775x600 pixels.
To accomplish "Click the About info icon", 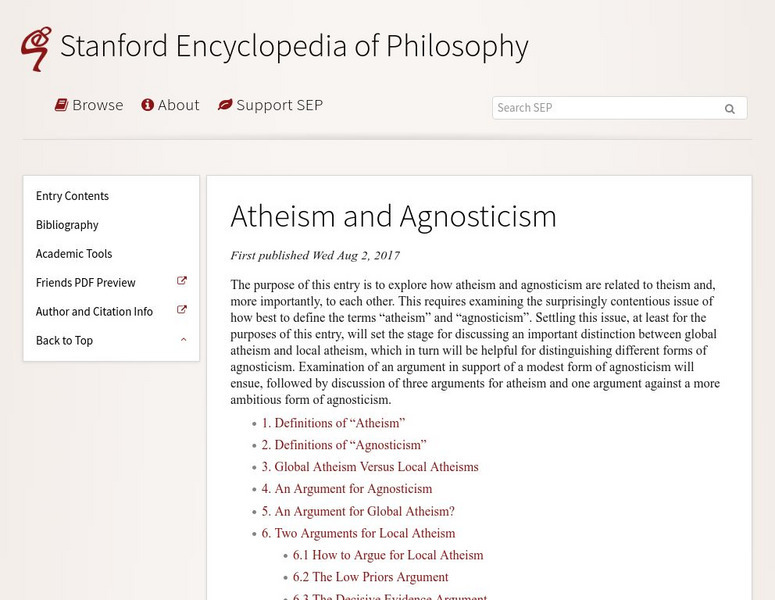I will [147, 105].
